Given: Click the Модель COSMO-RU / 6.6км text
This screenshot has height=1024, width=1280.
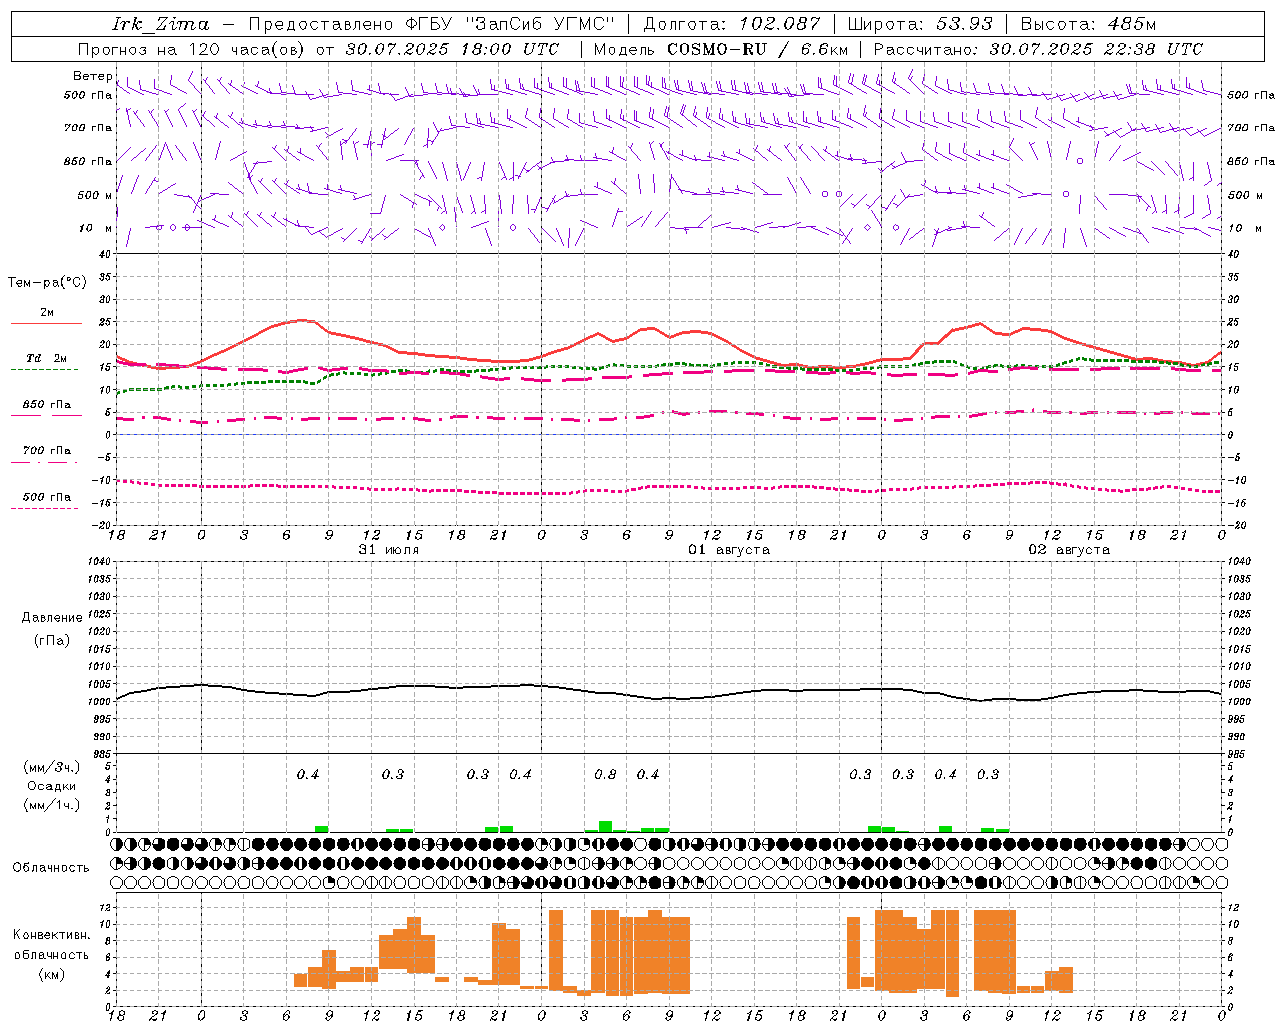Looking at the screenshot, I should tap(721, 49).
